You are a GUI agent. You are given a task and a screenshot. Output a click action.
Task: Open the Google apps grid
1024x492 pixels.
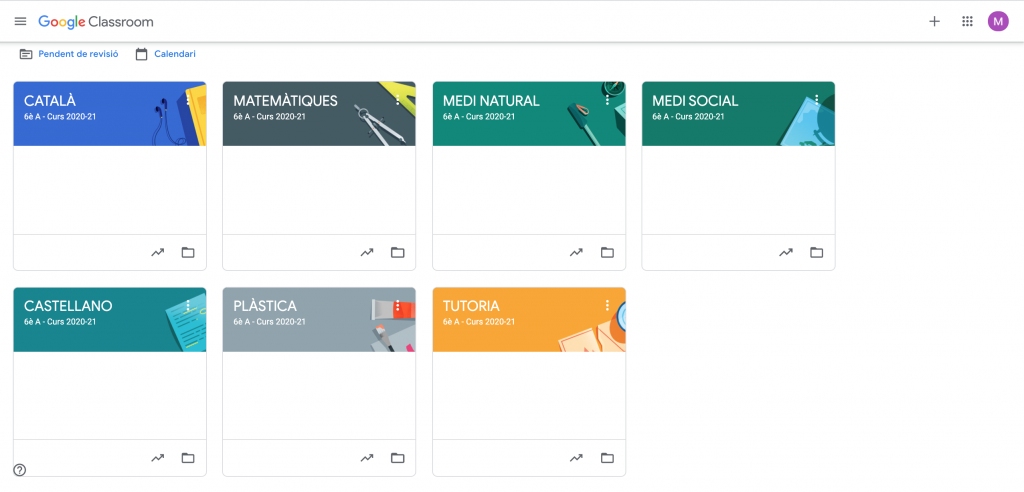[967, 21]
